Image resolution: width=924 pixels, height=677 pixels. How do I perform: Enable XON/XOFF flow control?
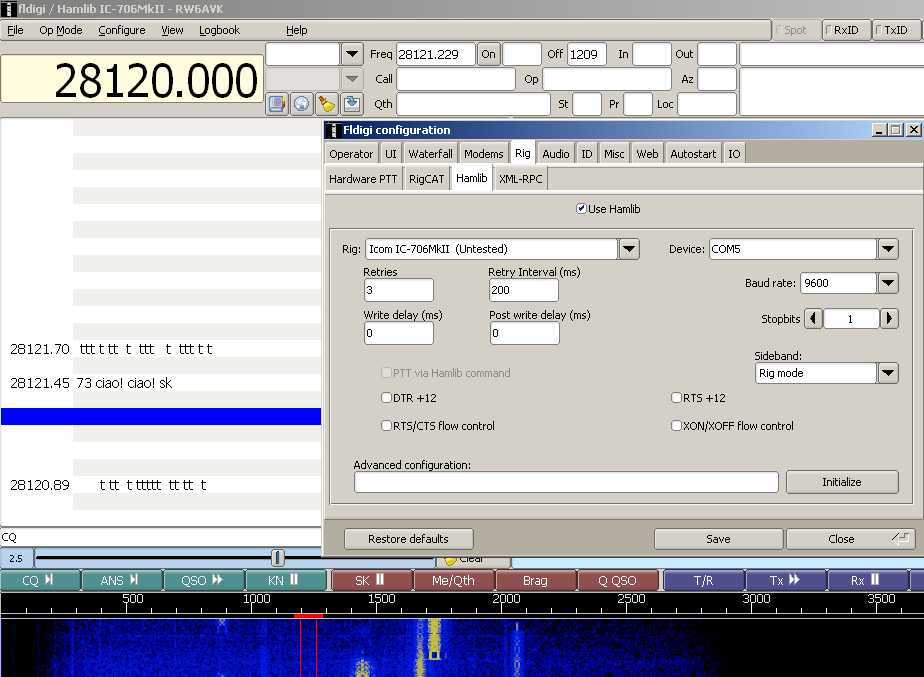point(677,426)
